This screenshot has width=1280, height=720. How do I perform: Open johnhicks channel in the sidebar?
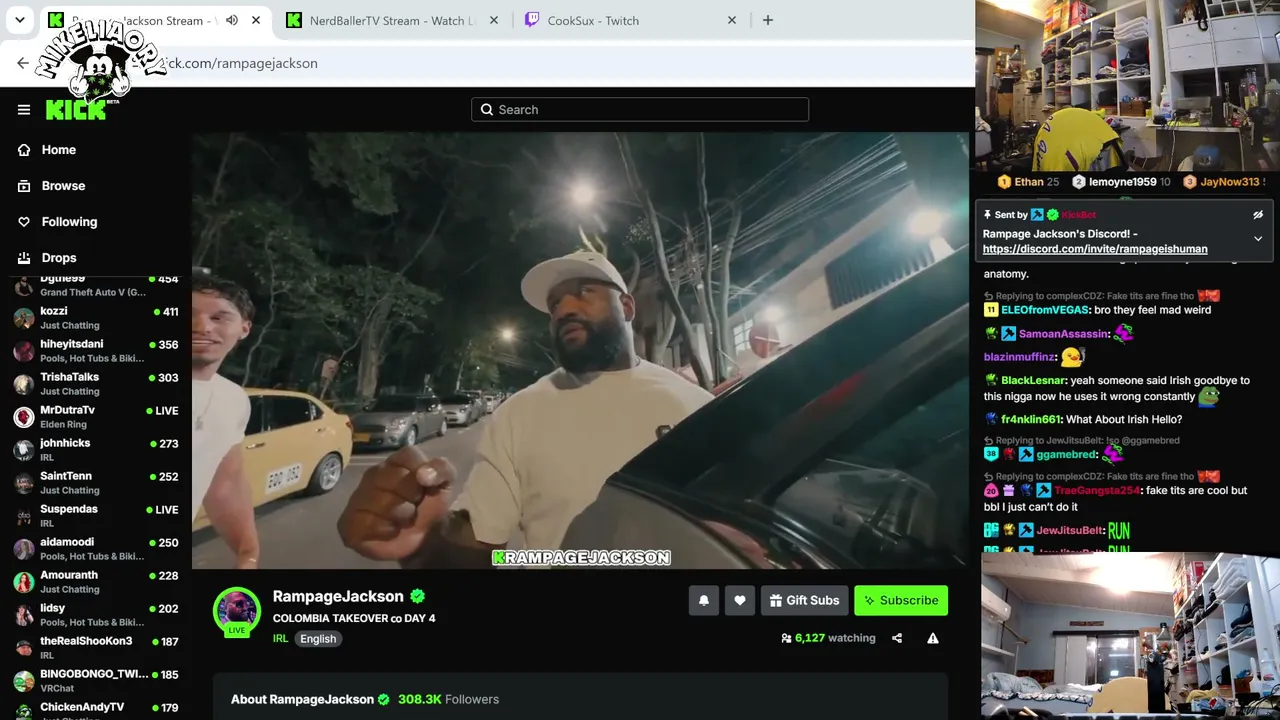click(96, 450)
